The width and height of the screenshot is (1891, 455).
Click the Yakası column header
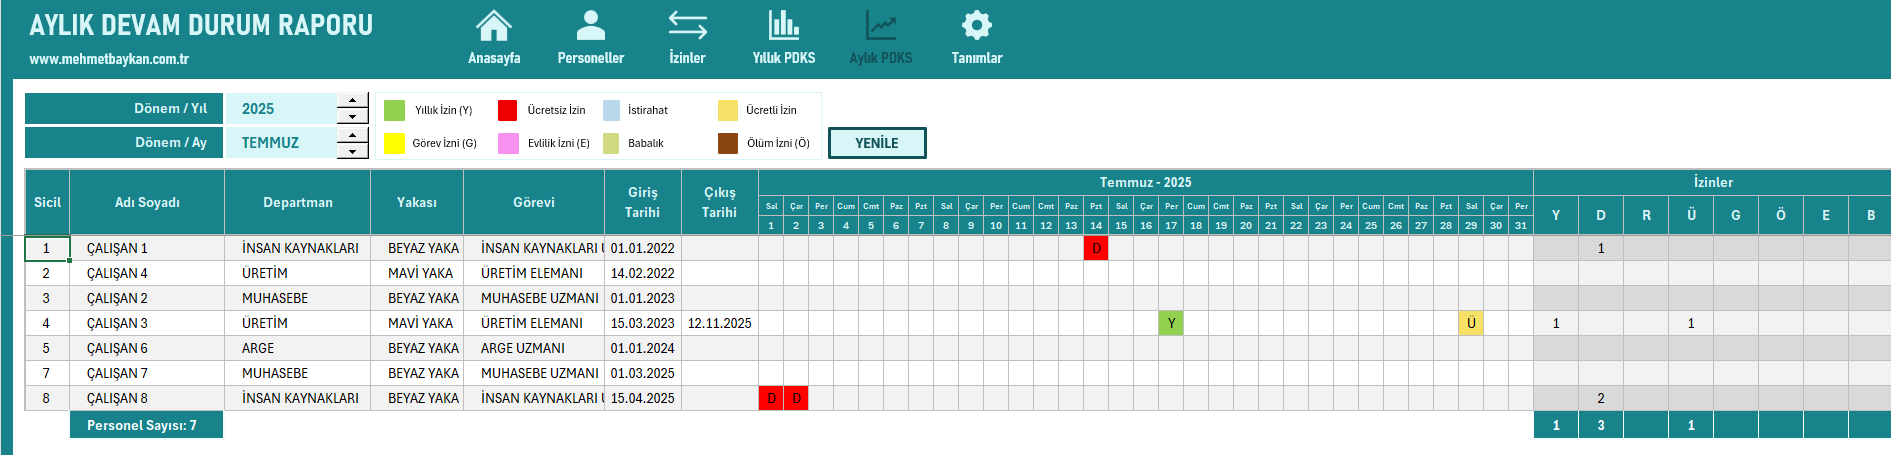pos(417,202)
